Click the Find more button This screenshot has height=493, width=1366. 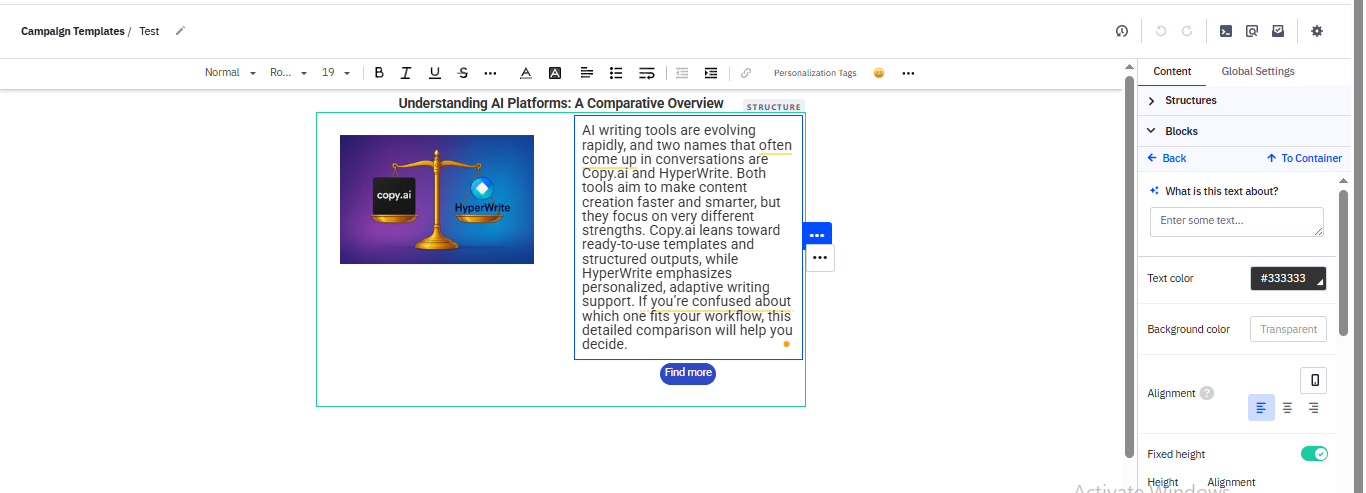tap(688, 373)
